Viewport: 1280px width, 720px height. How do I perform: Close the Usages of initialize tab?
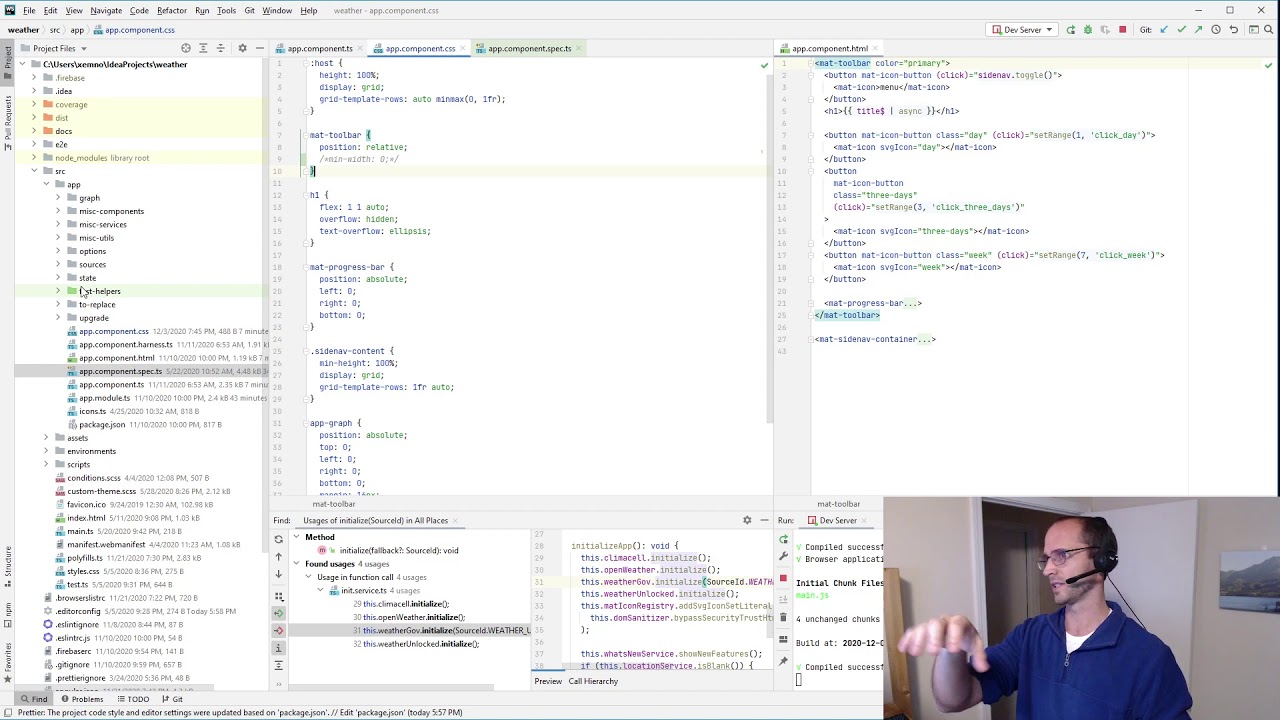pyautogui.click(x=456, y=520)
